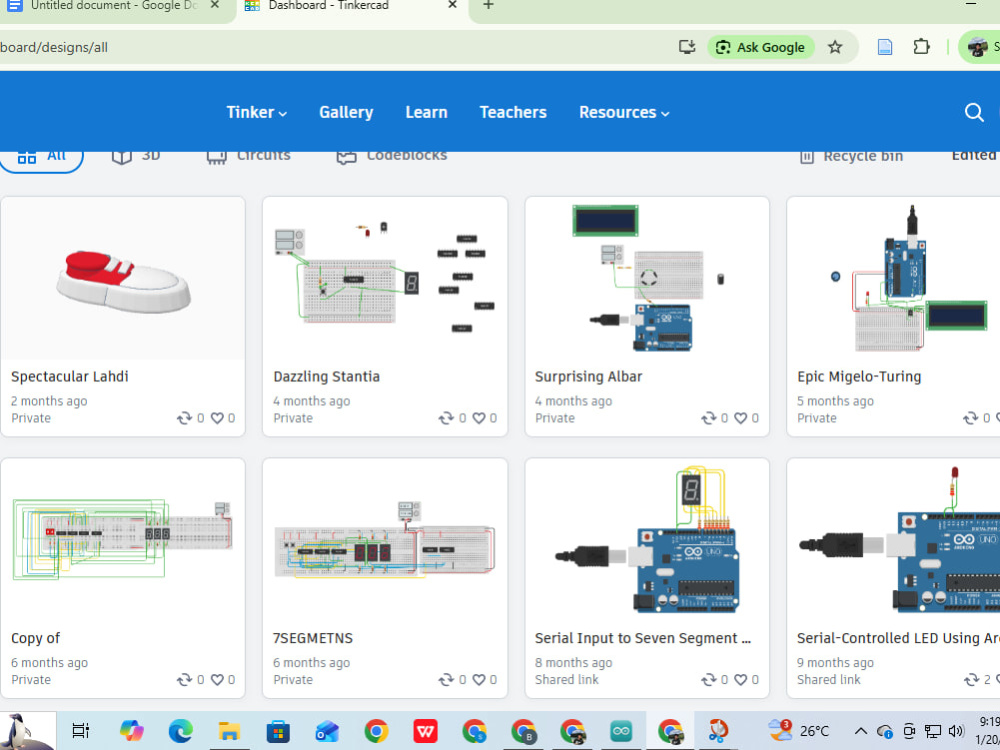The height and width of the screenshot is (750, 1000).
Task: Click remix icon on Epic Migelo-Turing card
Action: click(x=970, y=418)
